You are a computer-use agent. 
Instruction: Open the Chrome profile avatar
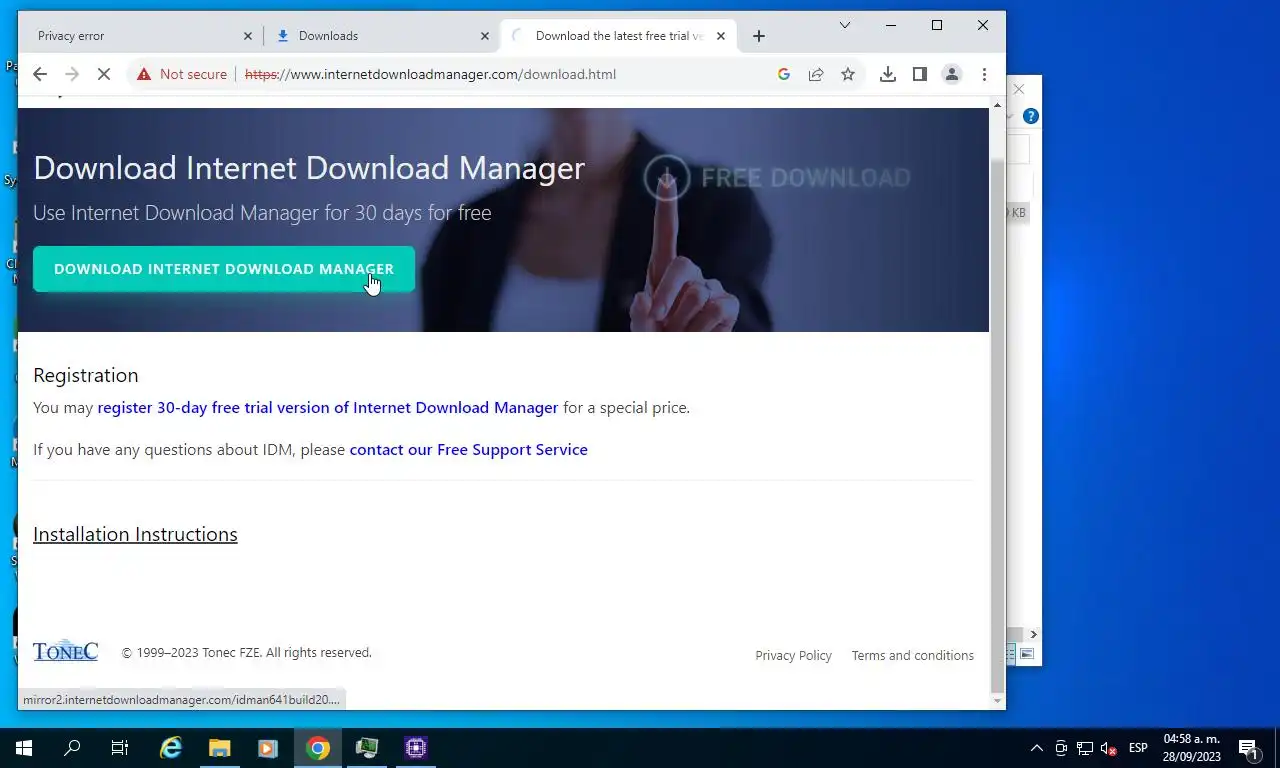(x=952, y=74)
